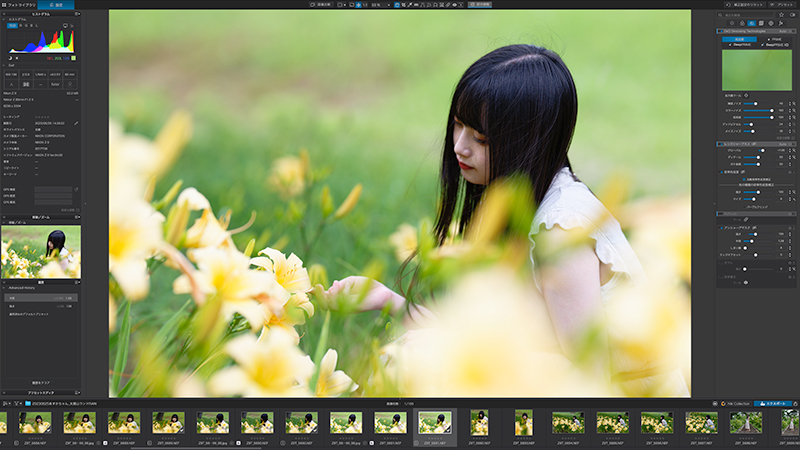Collapse the Advanced History chevron
The height and width of the screenshot is (450, 800).
click(5, 288)
